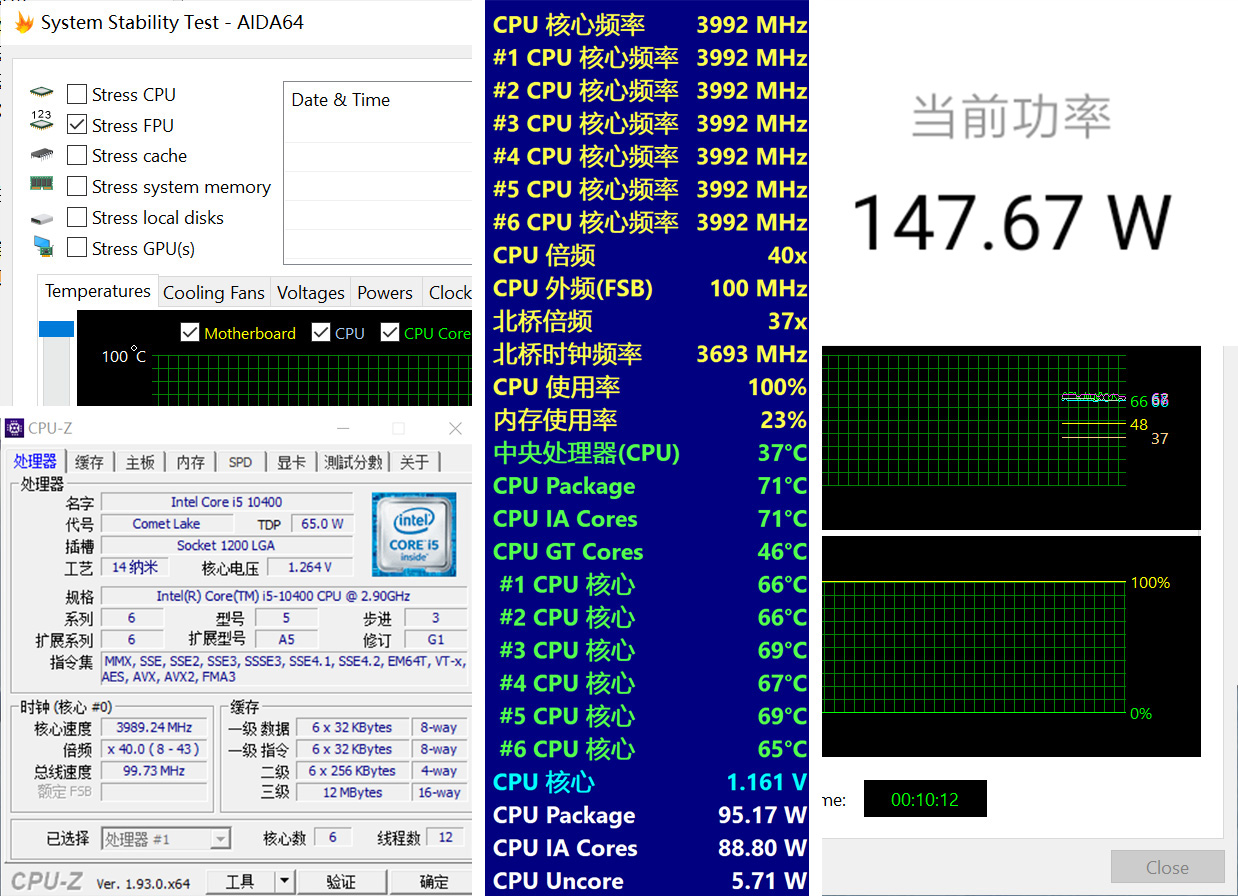Screen dimensions: 1238x896
Task: Click the Intel Core i5 10400 name field
Action: [226, 502]
